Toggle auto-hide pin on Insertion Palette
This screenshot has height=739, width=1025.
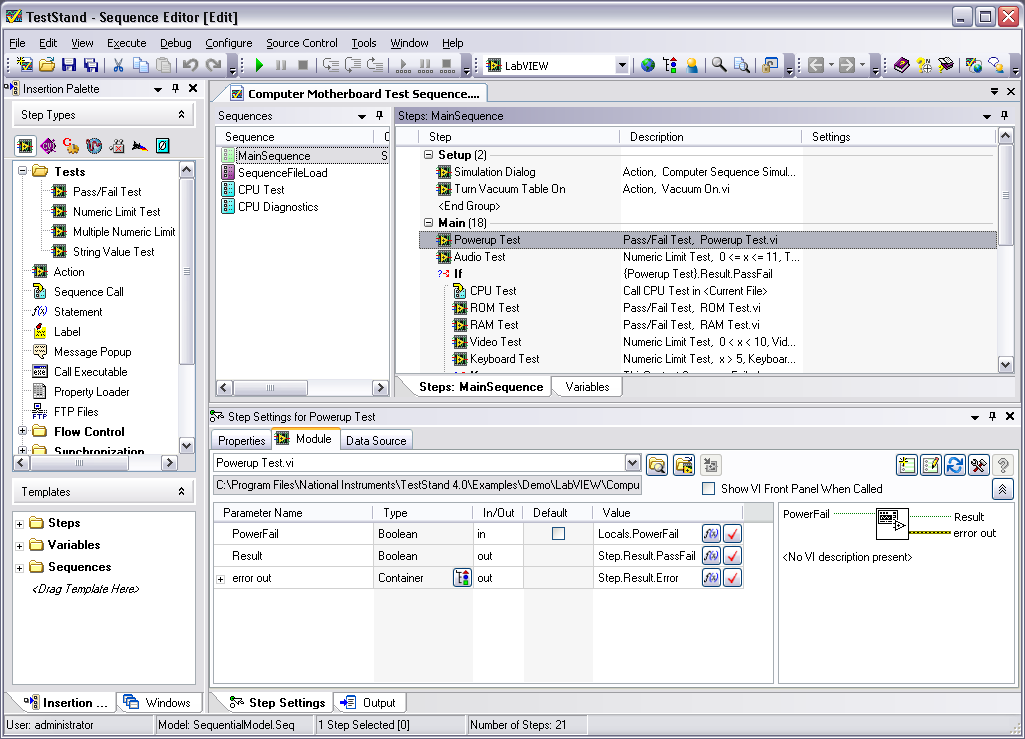tap(174, 89)
